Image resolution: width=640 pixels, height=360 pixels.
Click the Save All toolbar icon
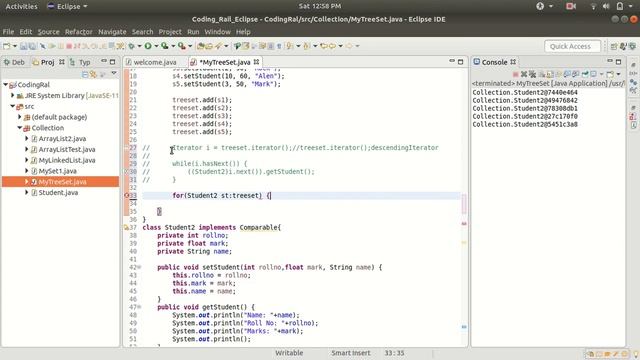(33, 46)
